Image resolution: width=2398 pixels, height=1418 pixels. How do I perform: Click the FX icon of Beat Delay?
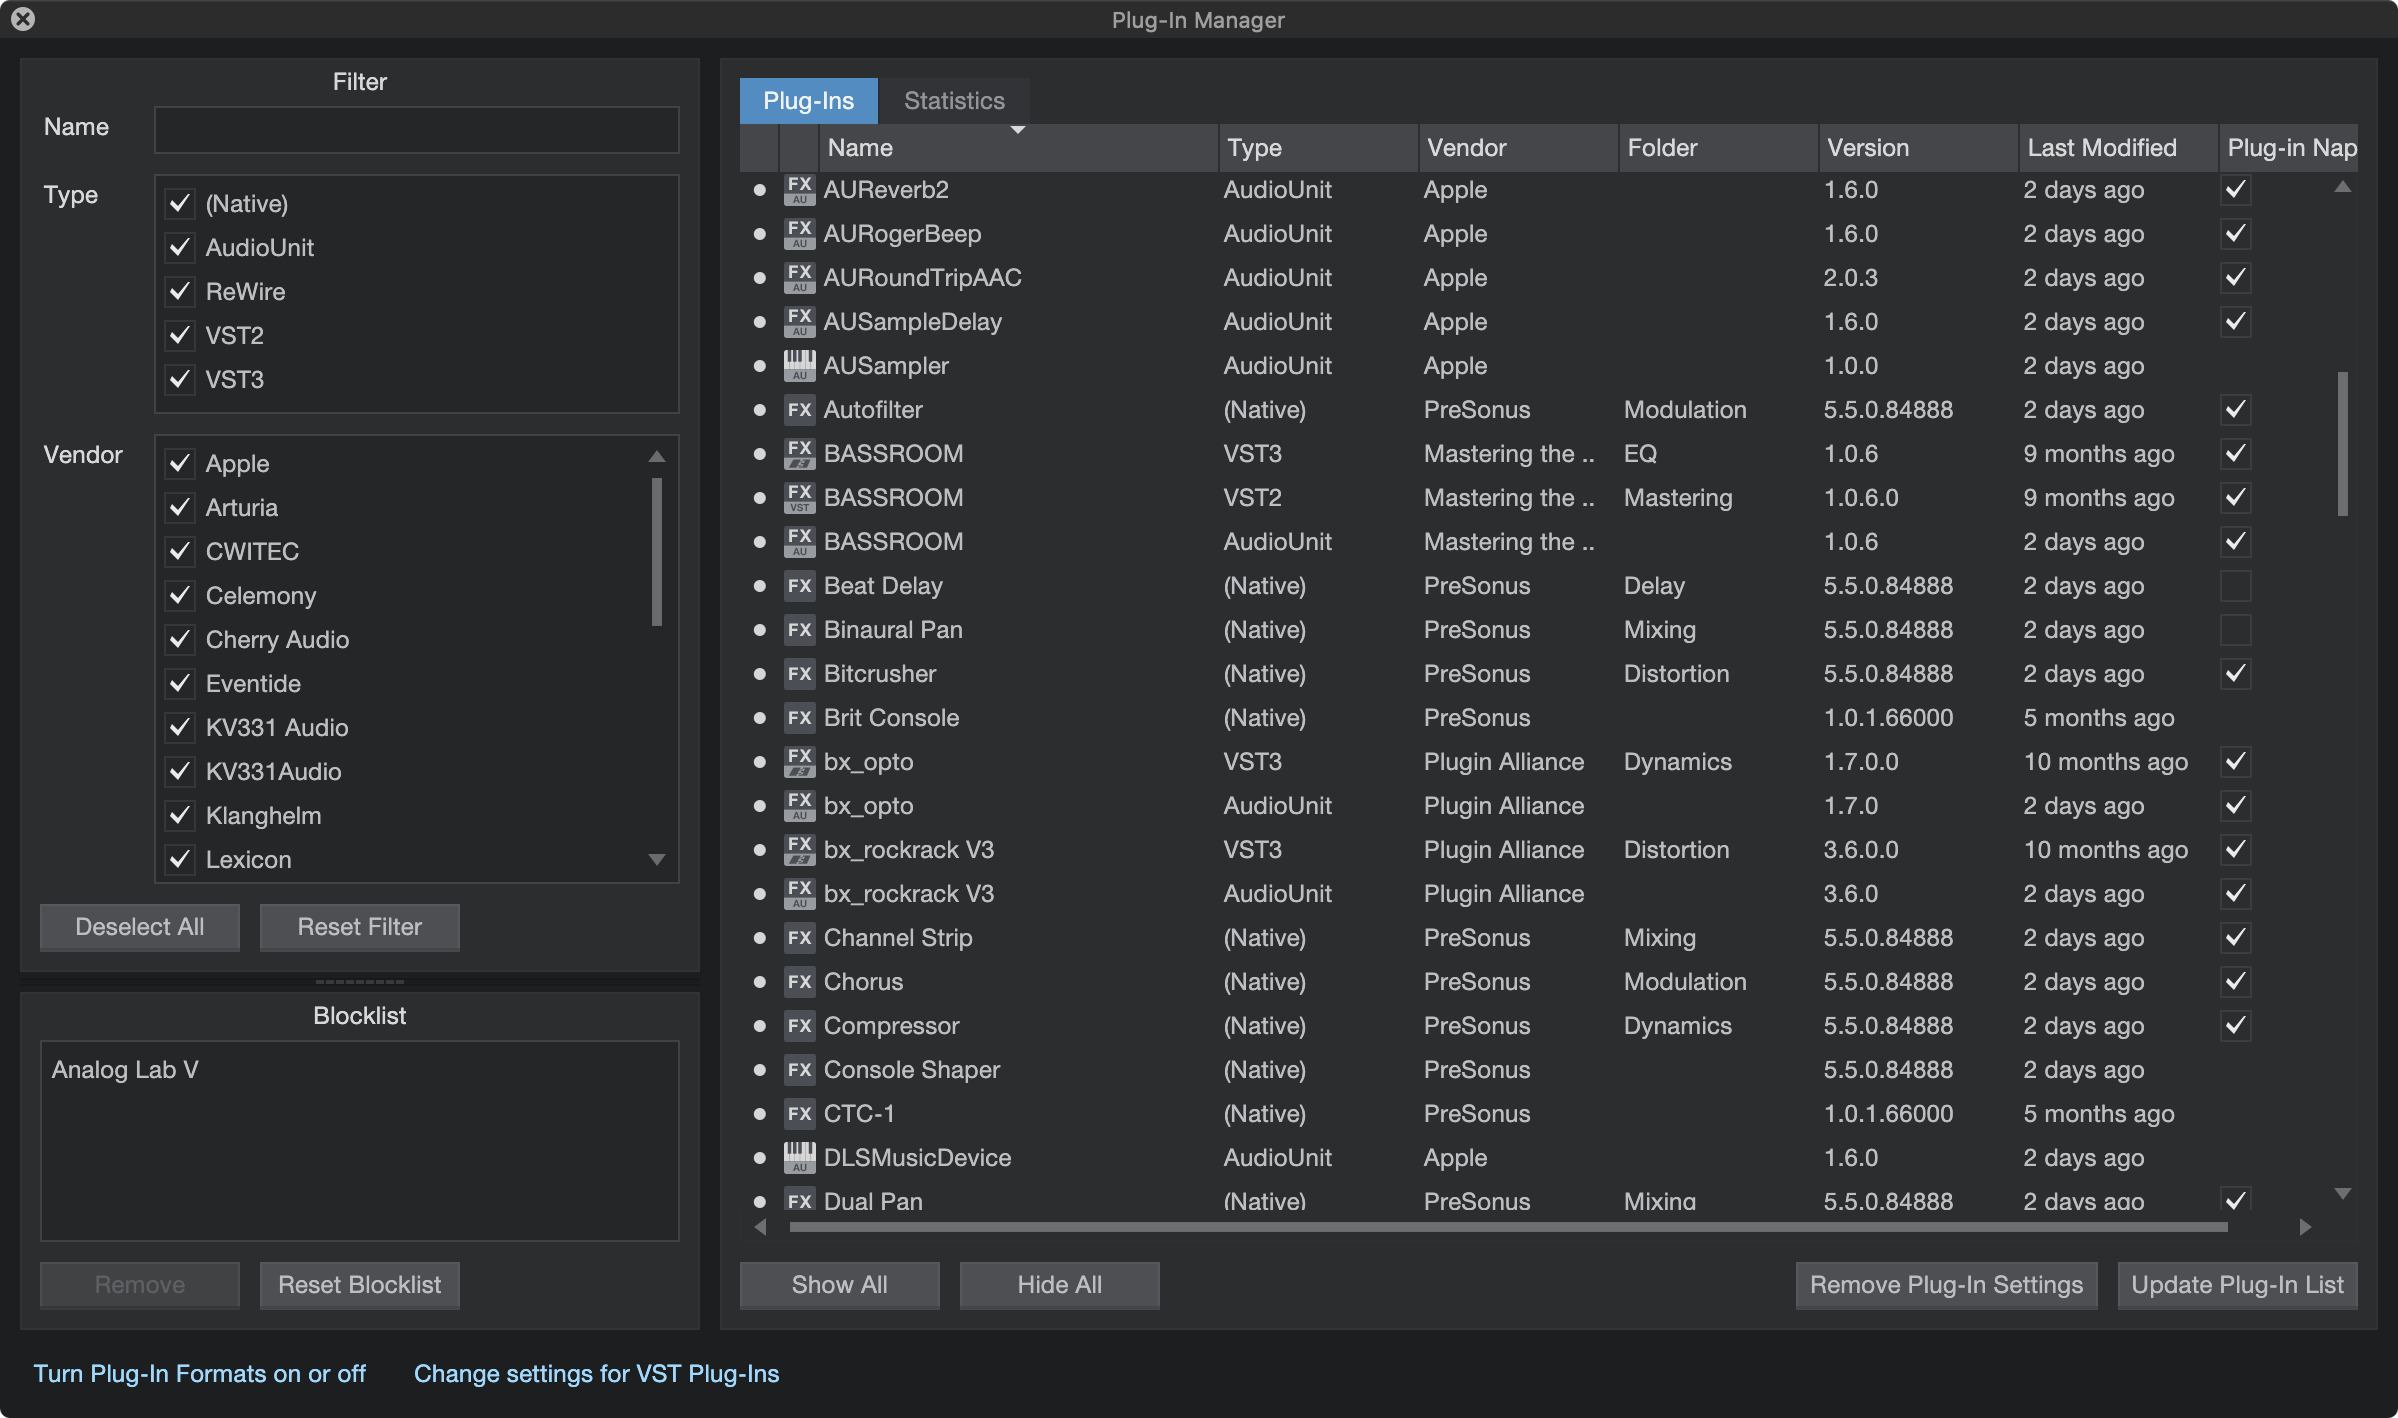(x=799, y=586)
